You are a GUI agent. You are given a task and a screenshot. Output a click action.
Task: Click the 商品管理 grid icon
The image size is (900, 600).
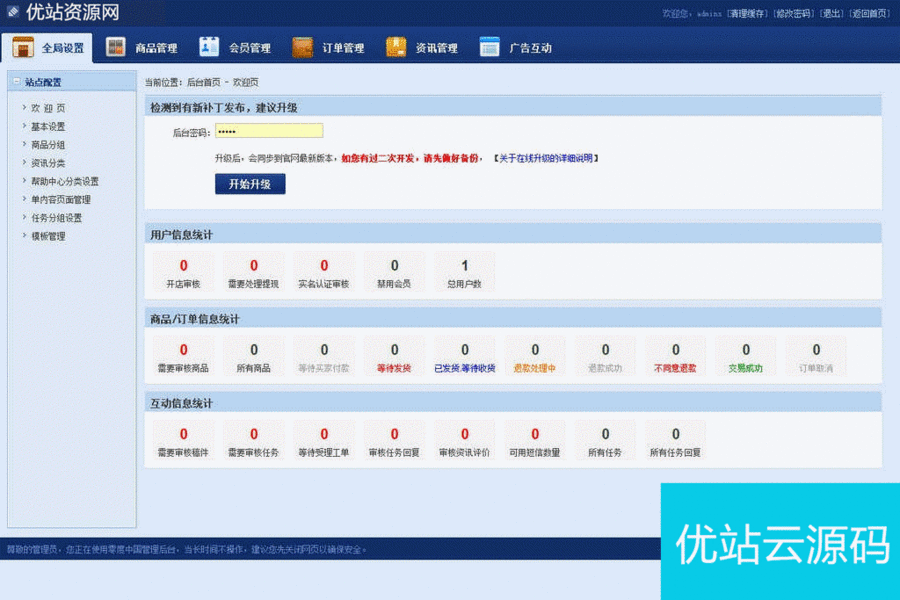[115, 47]
